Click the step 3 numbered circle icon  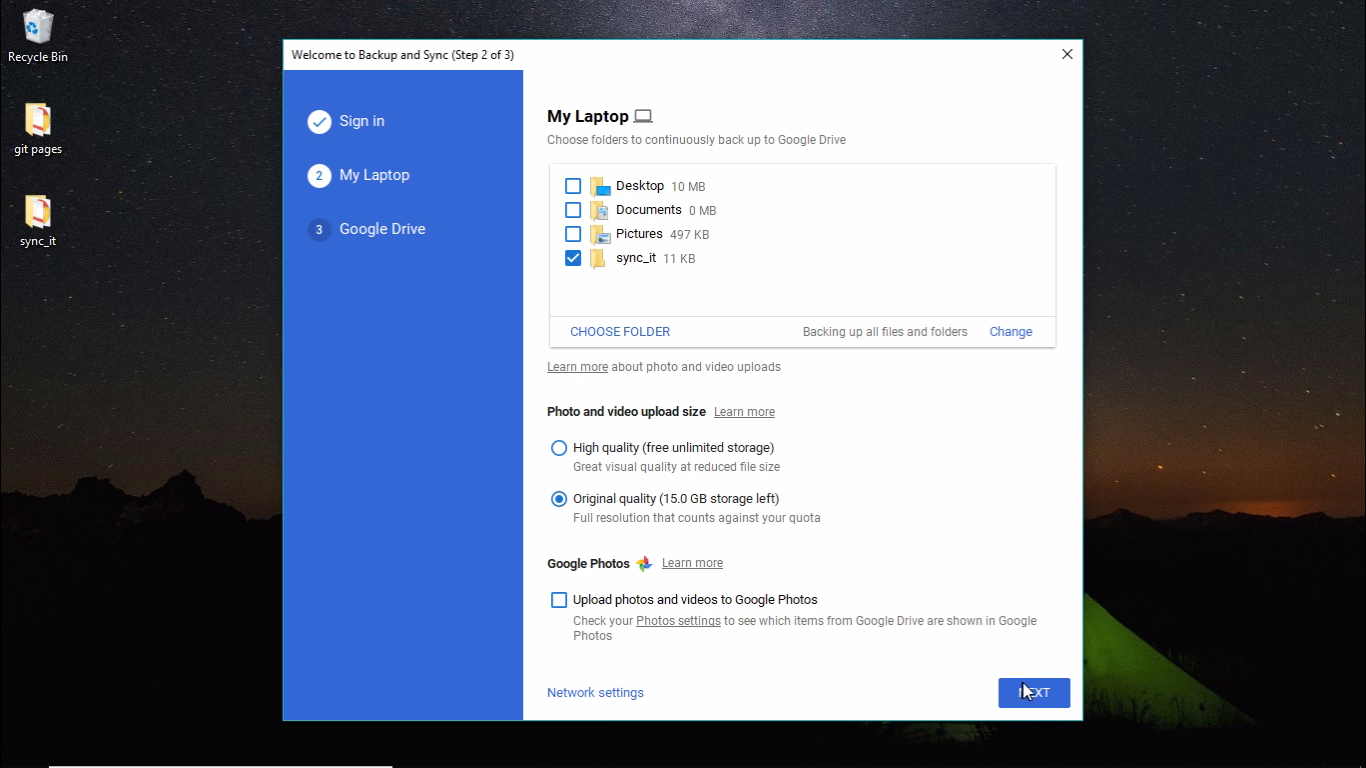tap(319, 229)
